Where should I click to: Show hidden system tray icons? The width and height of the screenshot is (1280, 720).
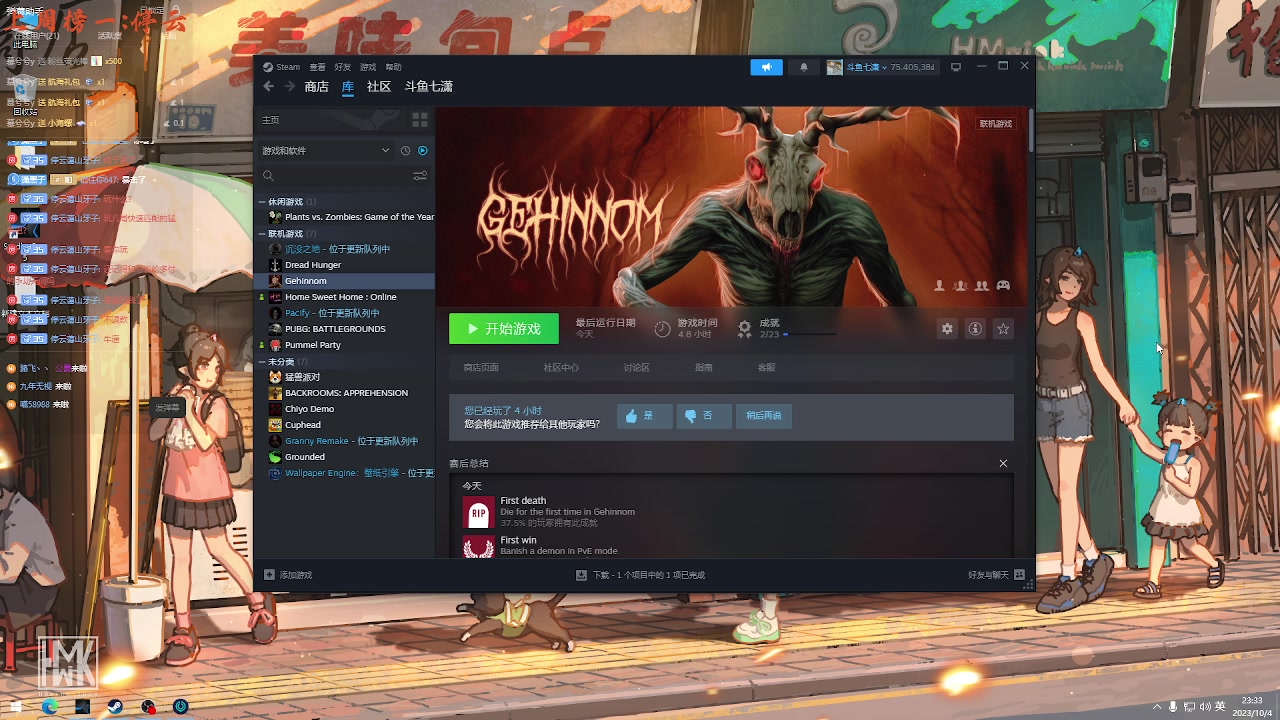tap(1157, 706)
